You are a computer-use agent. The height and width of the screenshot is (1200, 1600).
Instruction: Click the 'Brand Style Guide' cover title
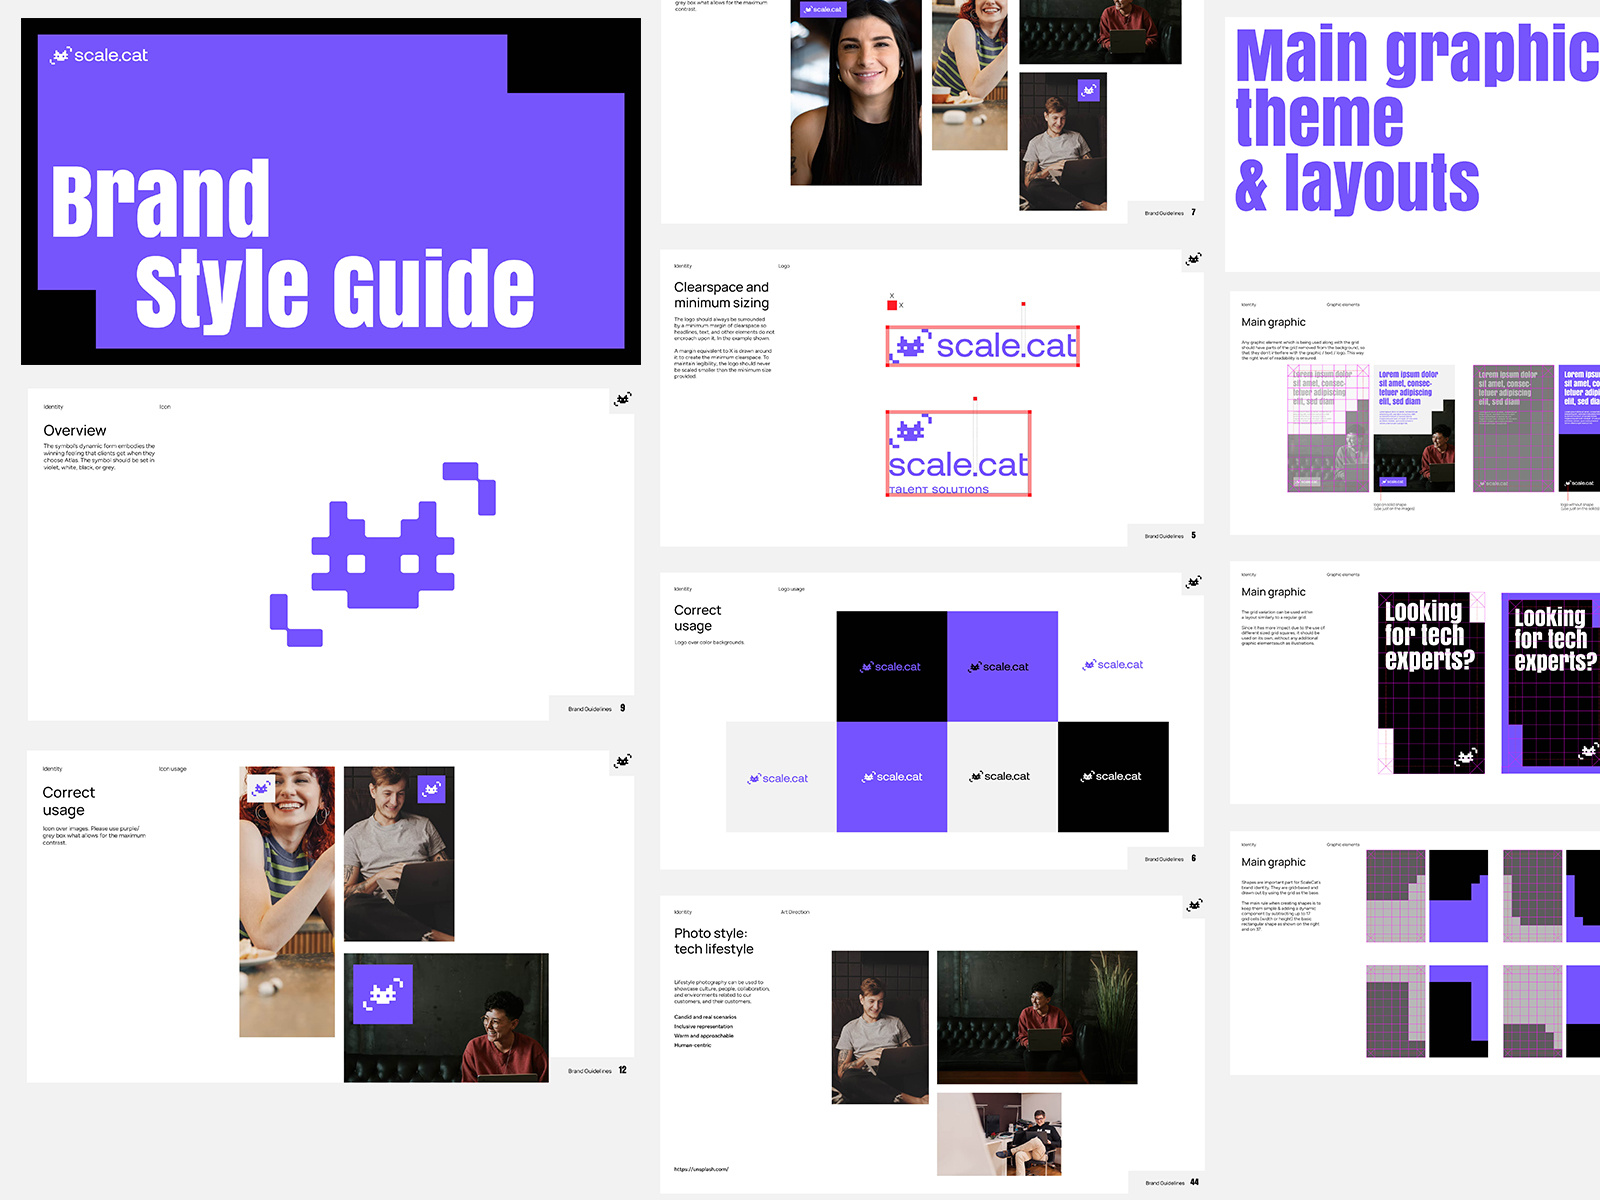[x=292, y=245]
